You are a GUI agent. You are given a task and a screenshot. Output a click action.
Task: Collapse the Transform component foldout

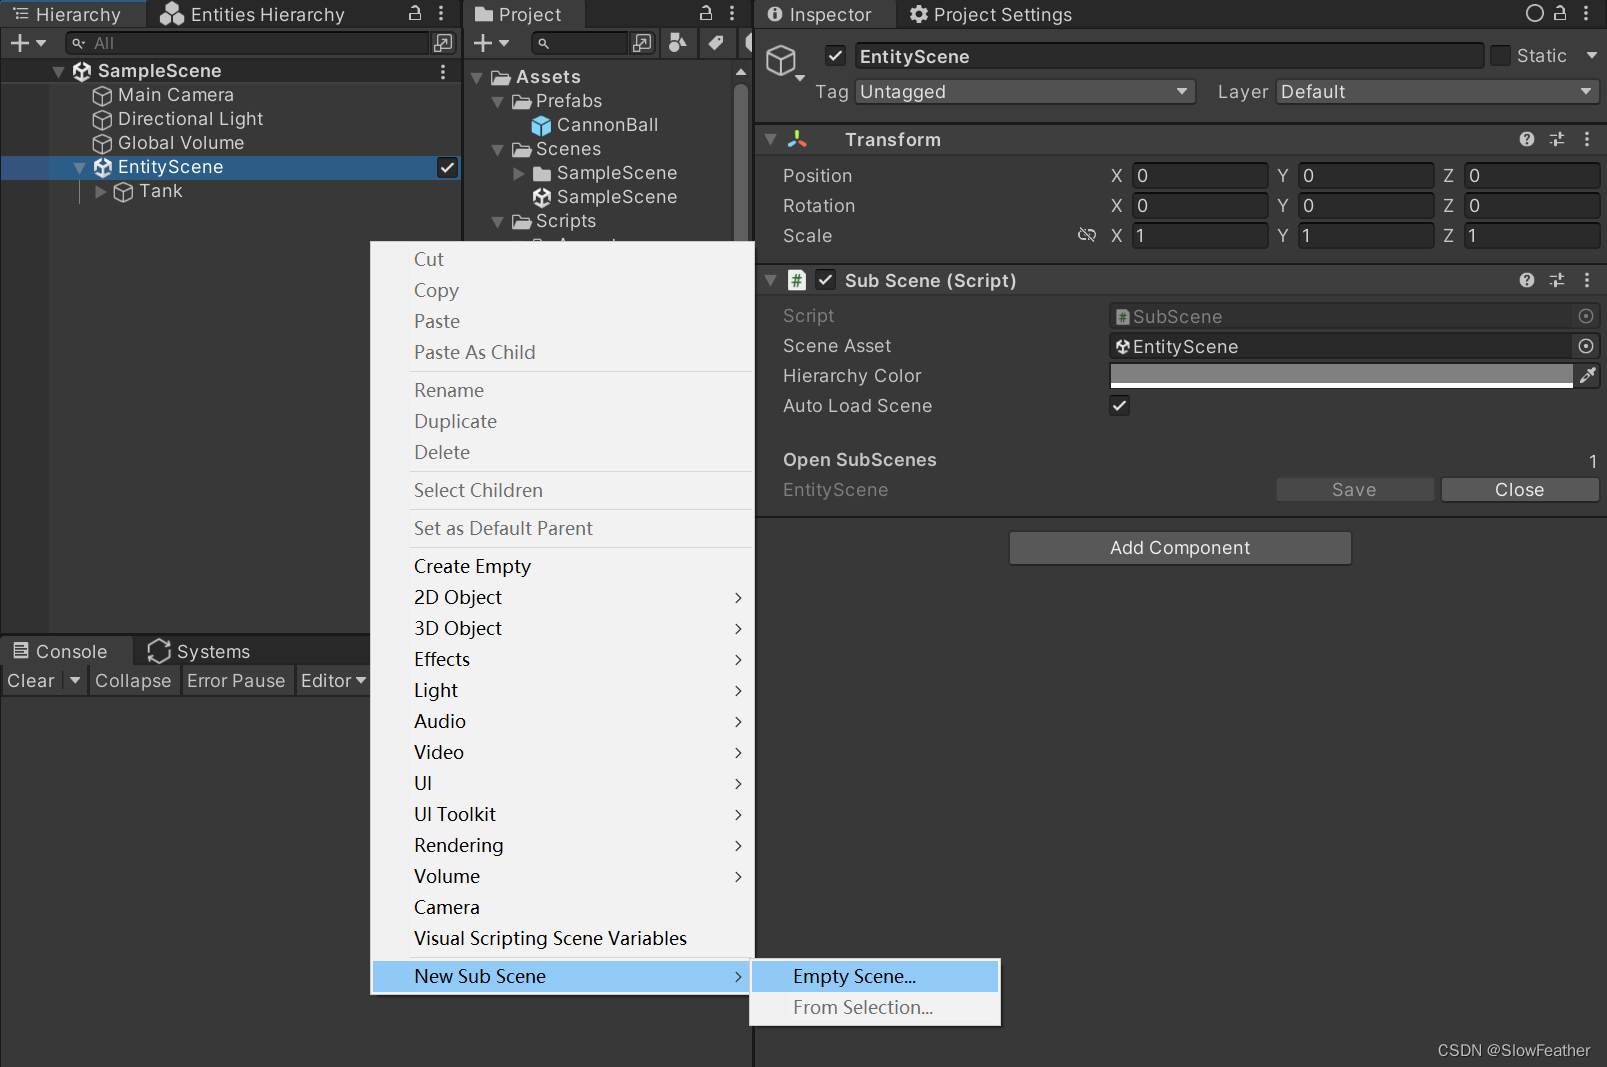[x=771, y=139]
